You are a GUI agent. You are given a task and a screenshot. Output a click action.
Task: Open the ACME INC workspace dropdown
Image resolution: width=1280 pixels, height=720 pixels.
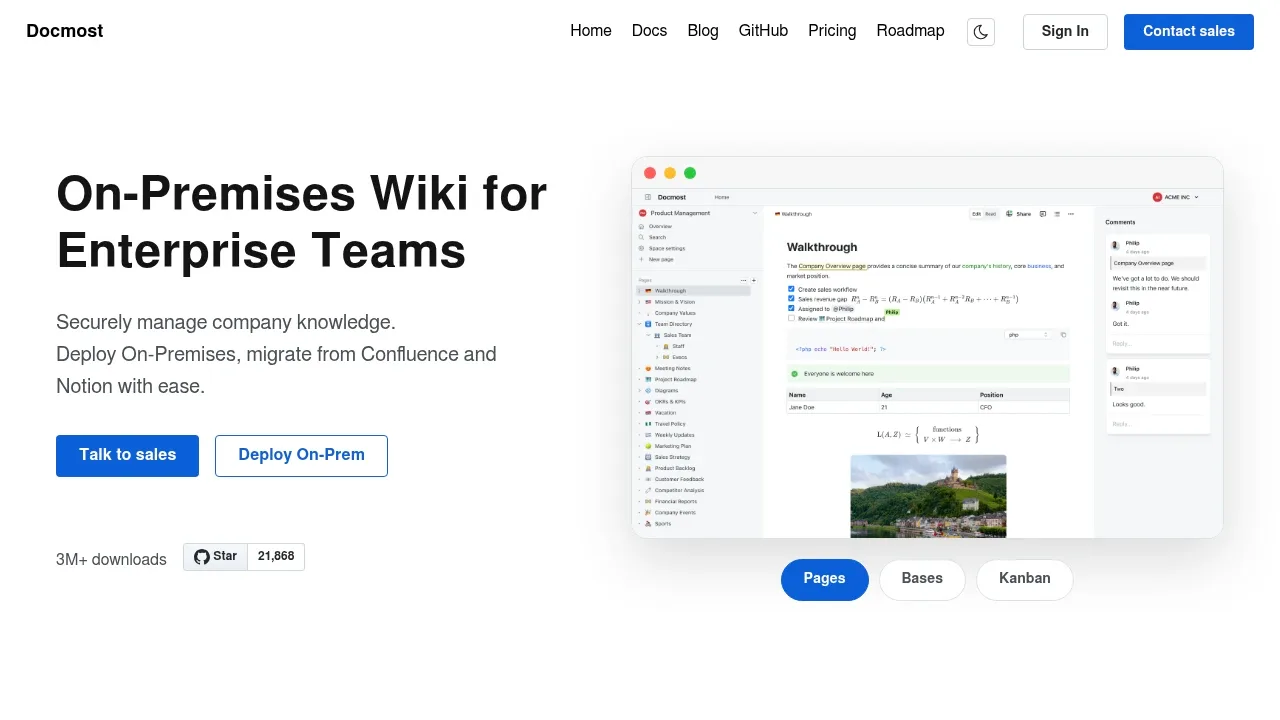coord(1176,197)
